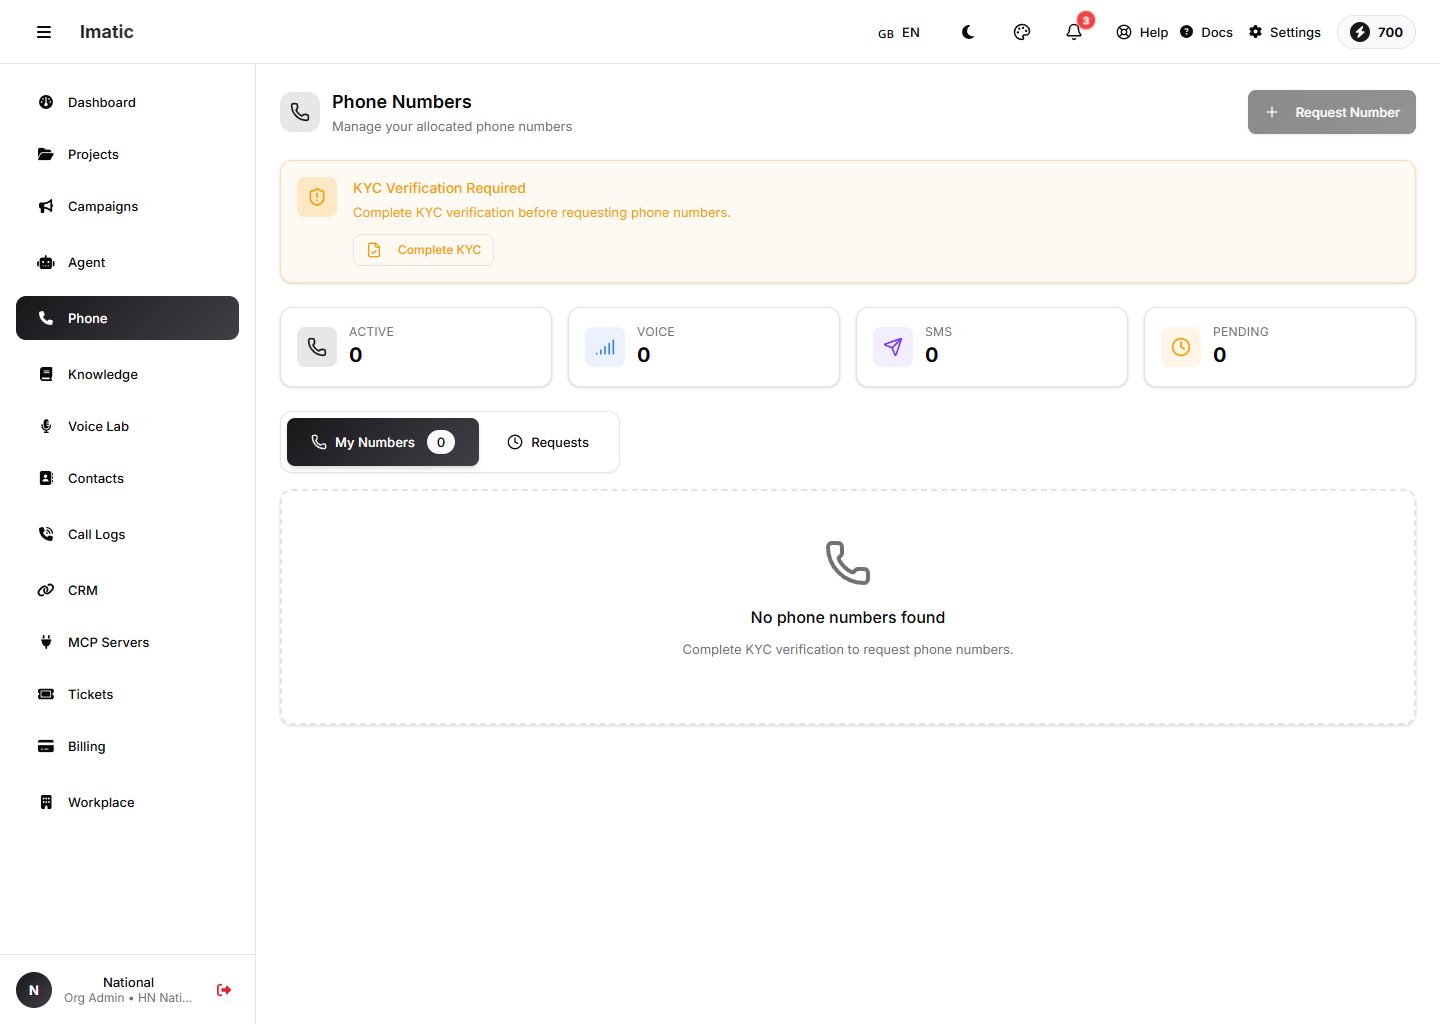
Task: Click the Phone Numbers header icon
Action: tap(300, 113)
